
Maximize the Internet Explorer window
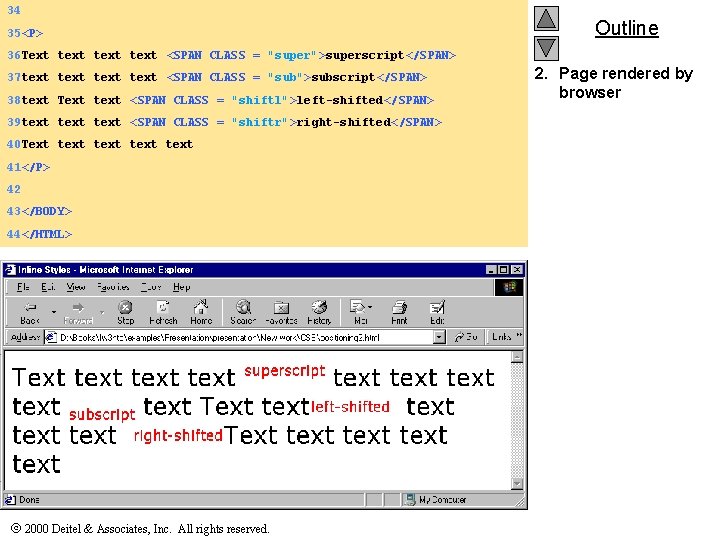pyautogui.click(x=503, y=270)
